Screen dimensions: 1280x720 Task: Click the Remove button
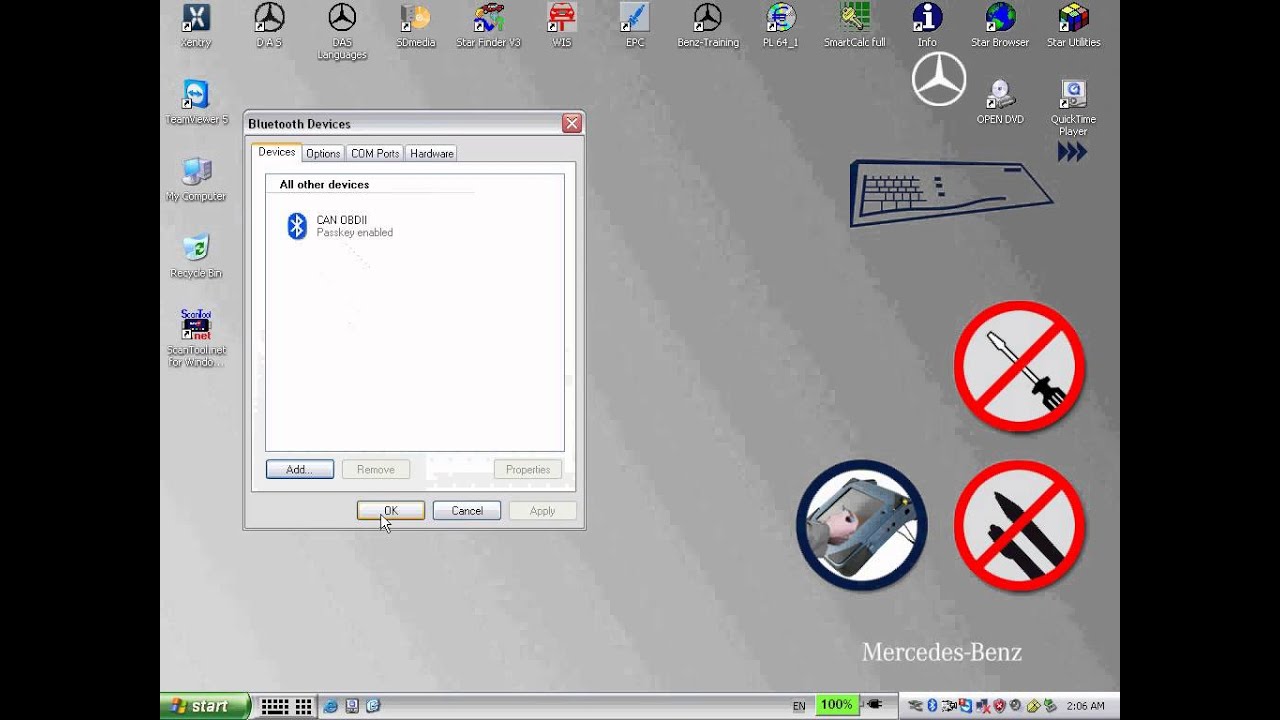tap(376, 469)
